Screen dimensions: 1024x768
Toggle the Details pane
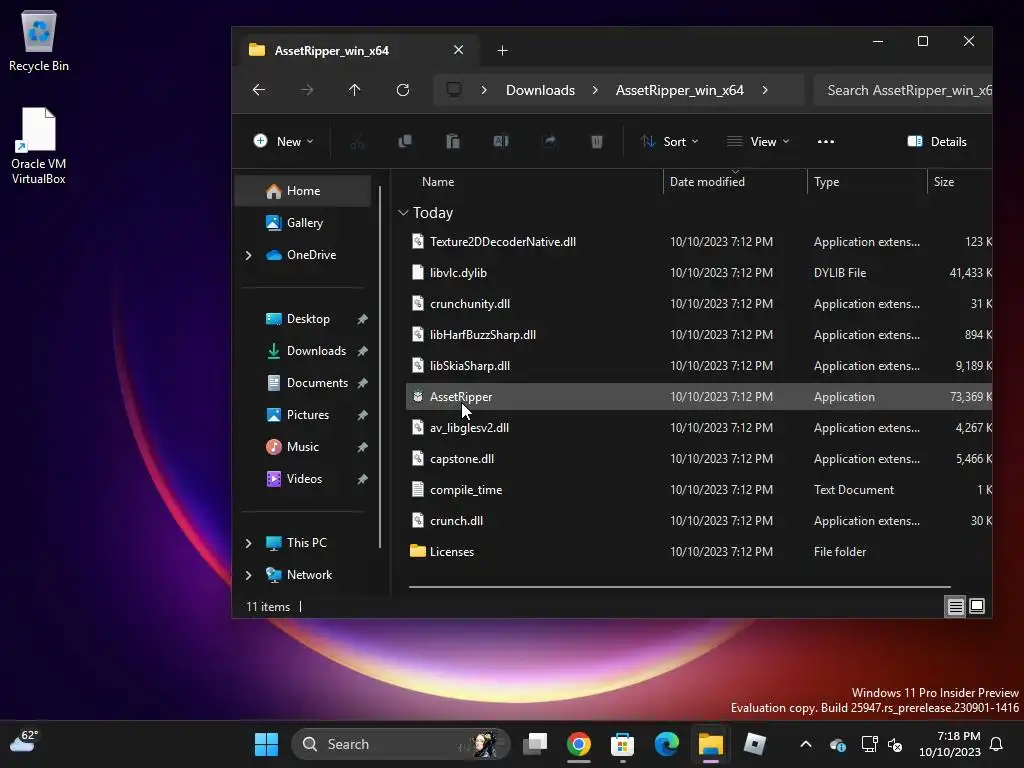pyautogui.click(x=936, y=141)
